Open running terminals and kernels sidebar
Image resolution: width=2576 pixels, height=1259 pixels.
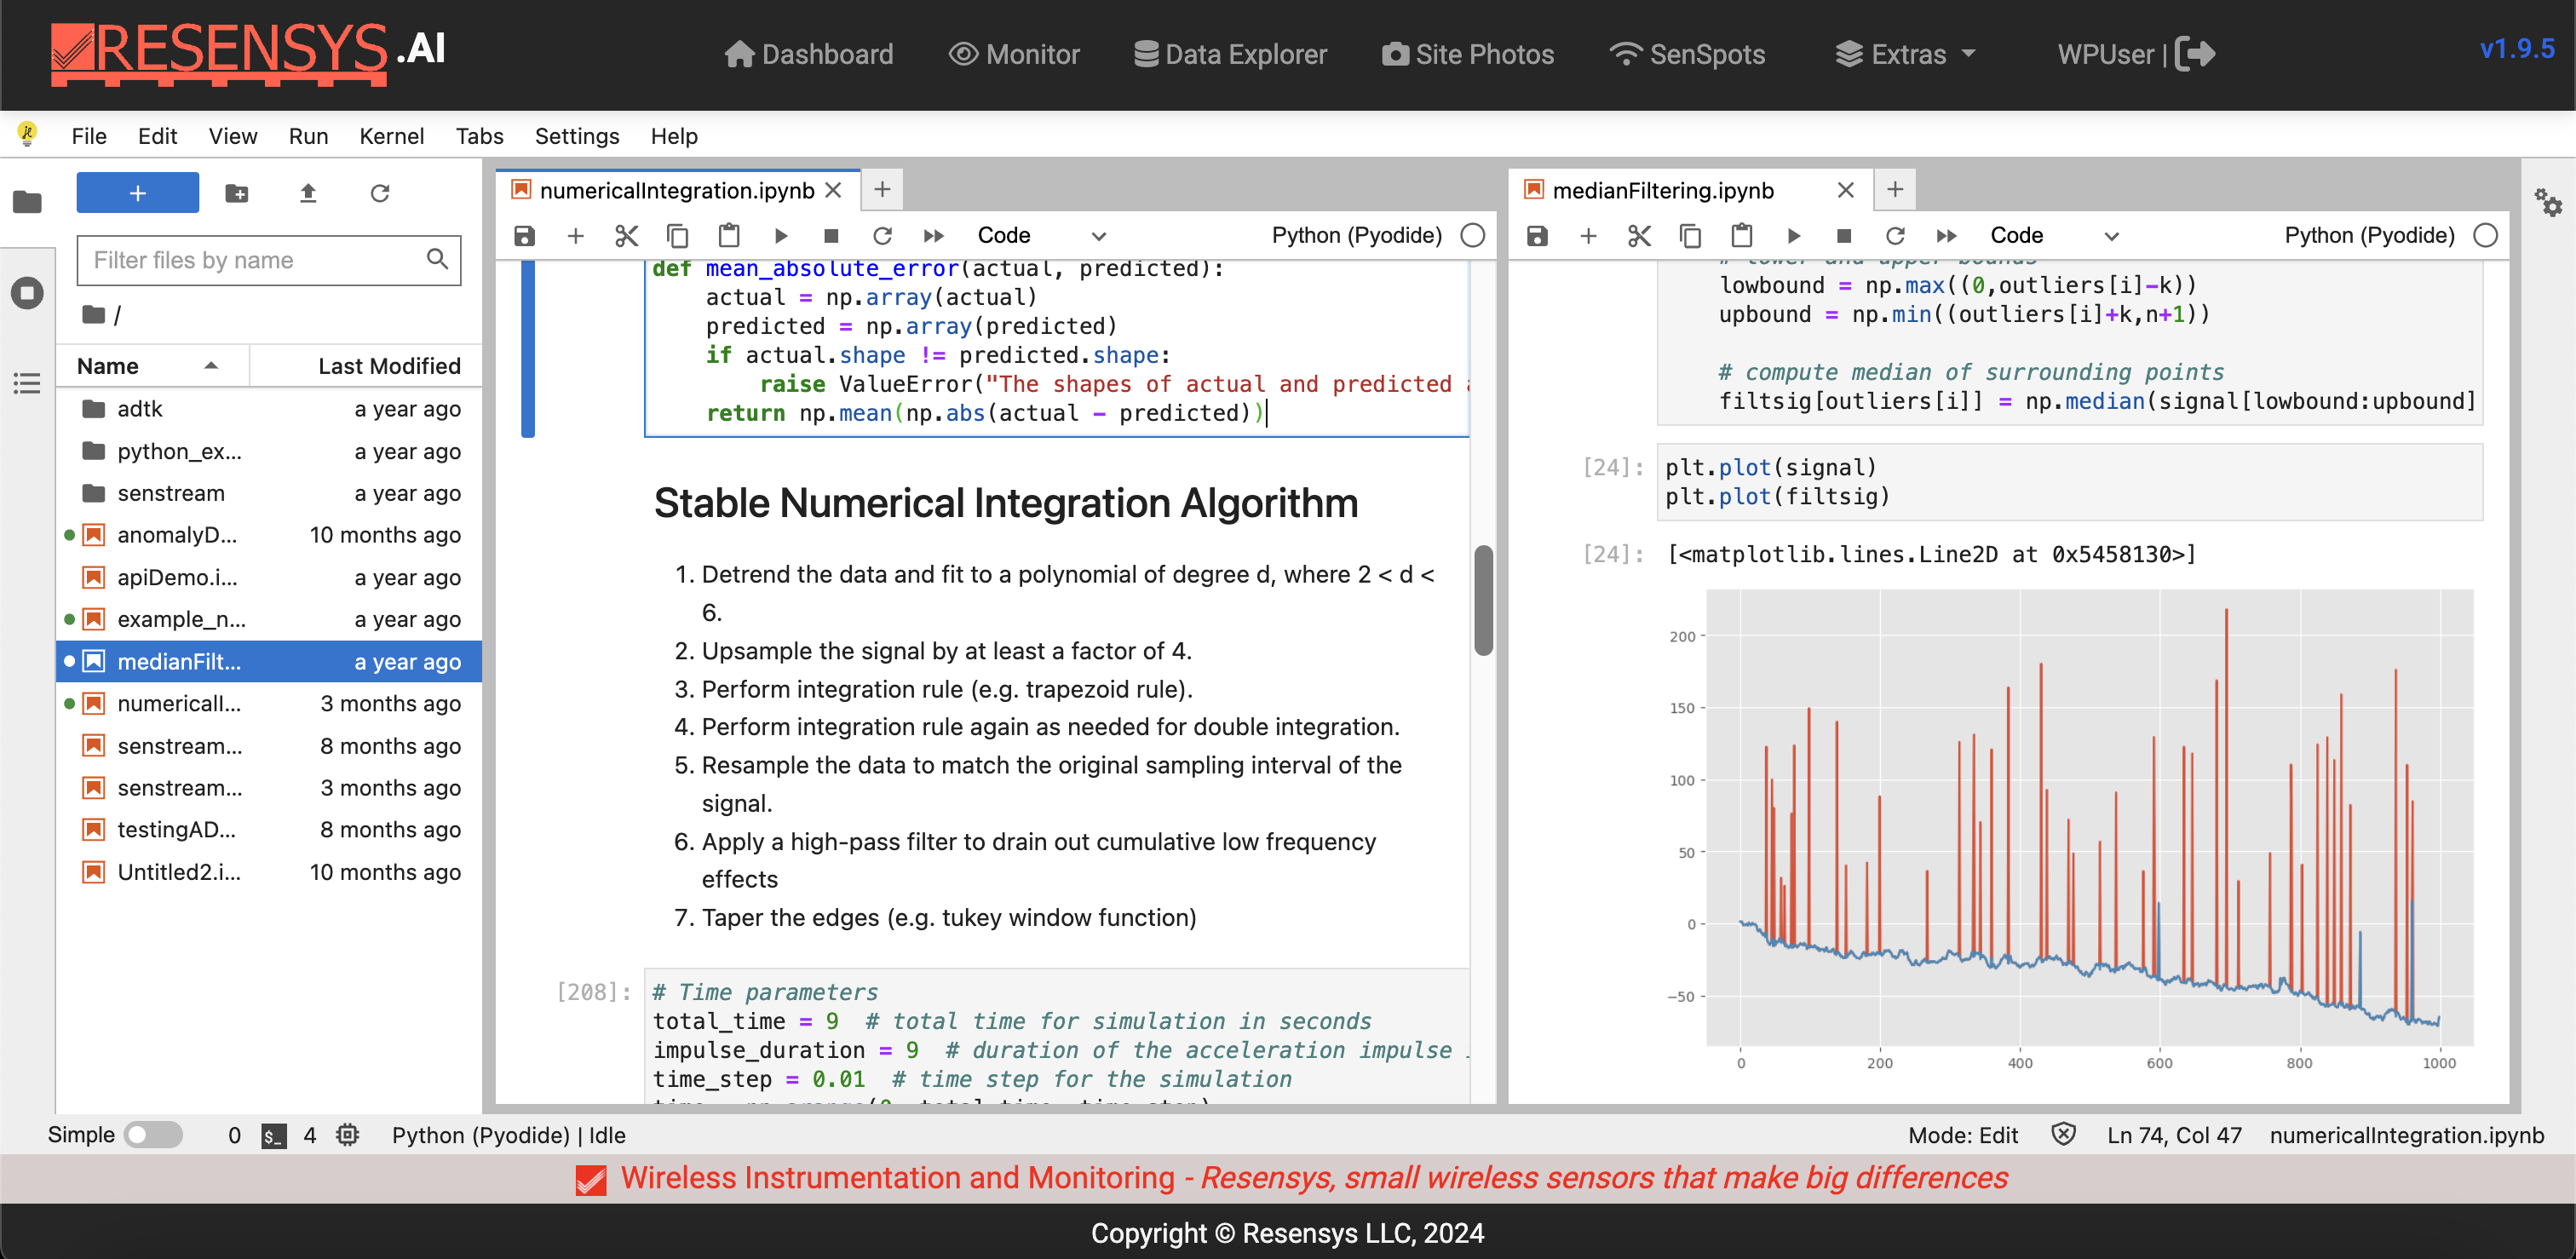pos(27,293)
